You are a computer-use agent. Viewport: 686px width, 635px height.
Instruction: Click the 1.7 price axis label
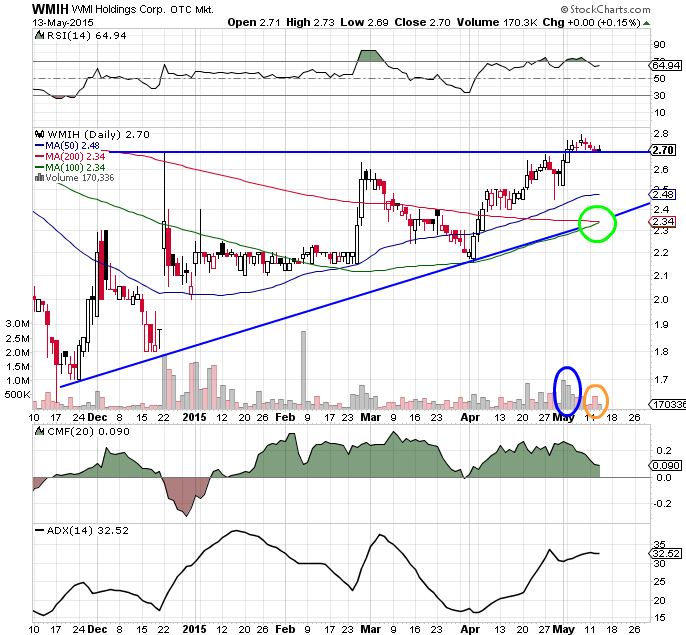click(661, 379)
